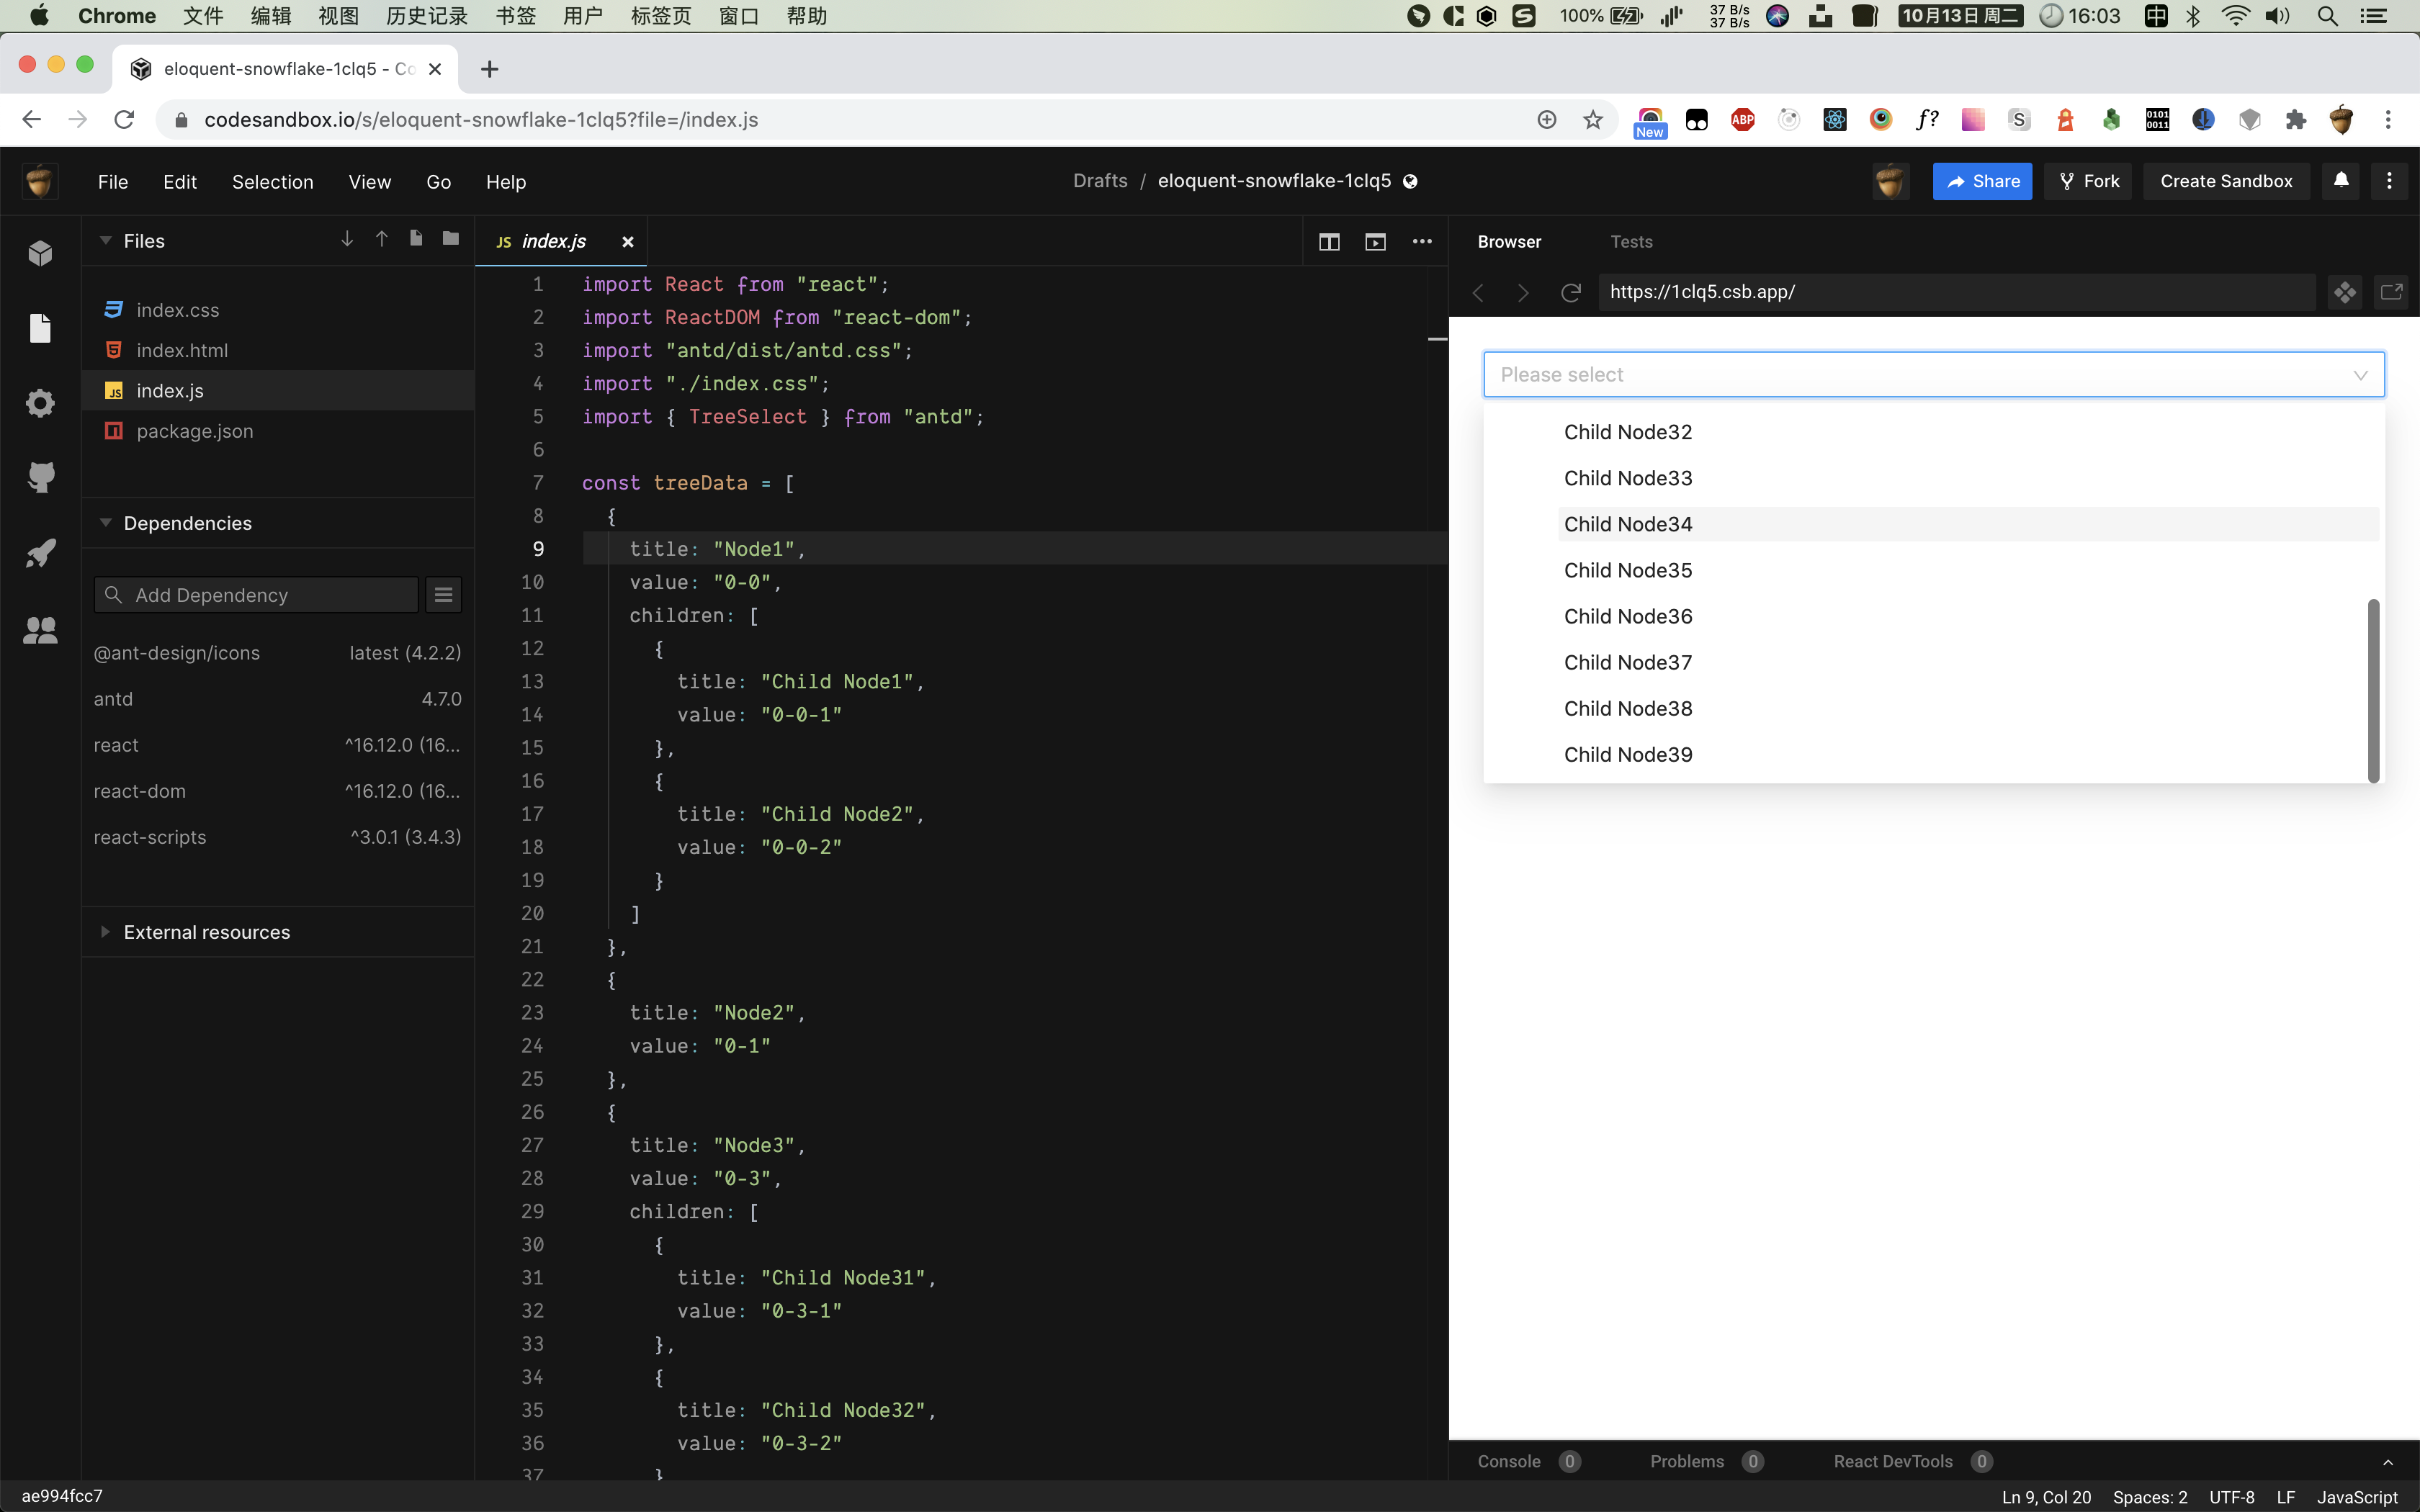Open the Live collaboration panel in sidebar
Screen dimensions: 2420x1512
pyautogui.click(x=40, y=629)
